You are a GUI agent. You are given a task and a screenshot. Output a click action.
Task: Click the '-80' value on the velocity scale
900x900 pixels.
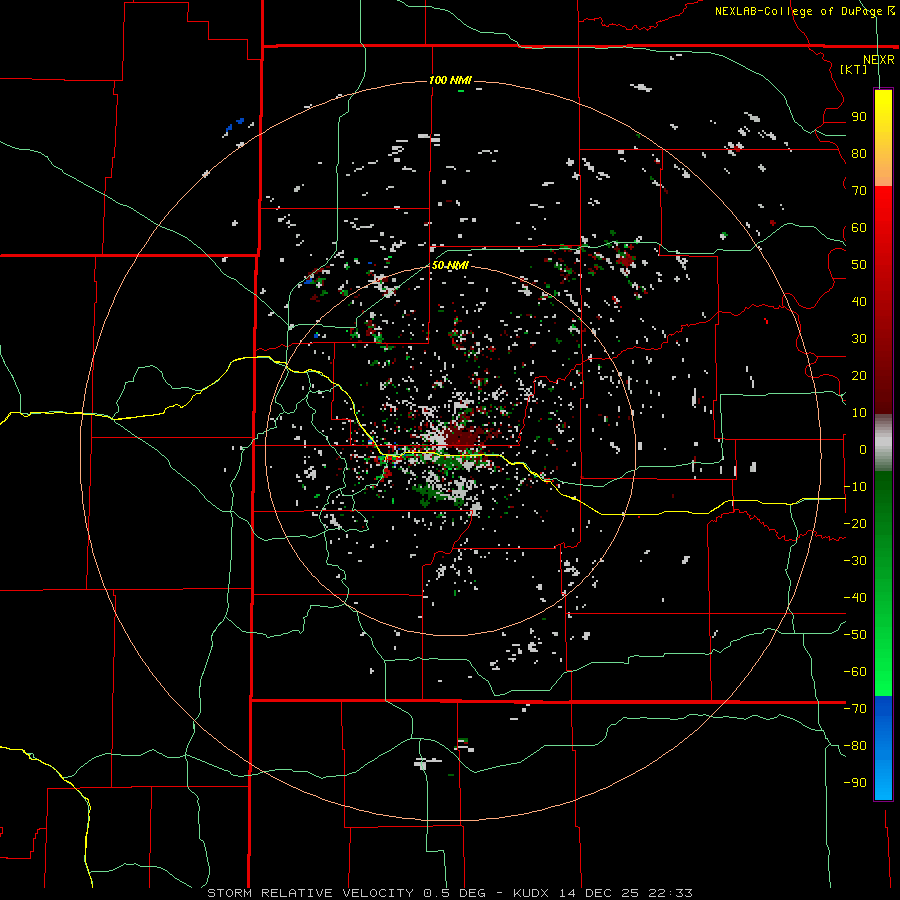pos(855,746)
